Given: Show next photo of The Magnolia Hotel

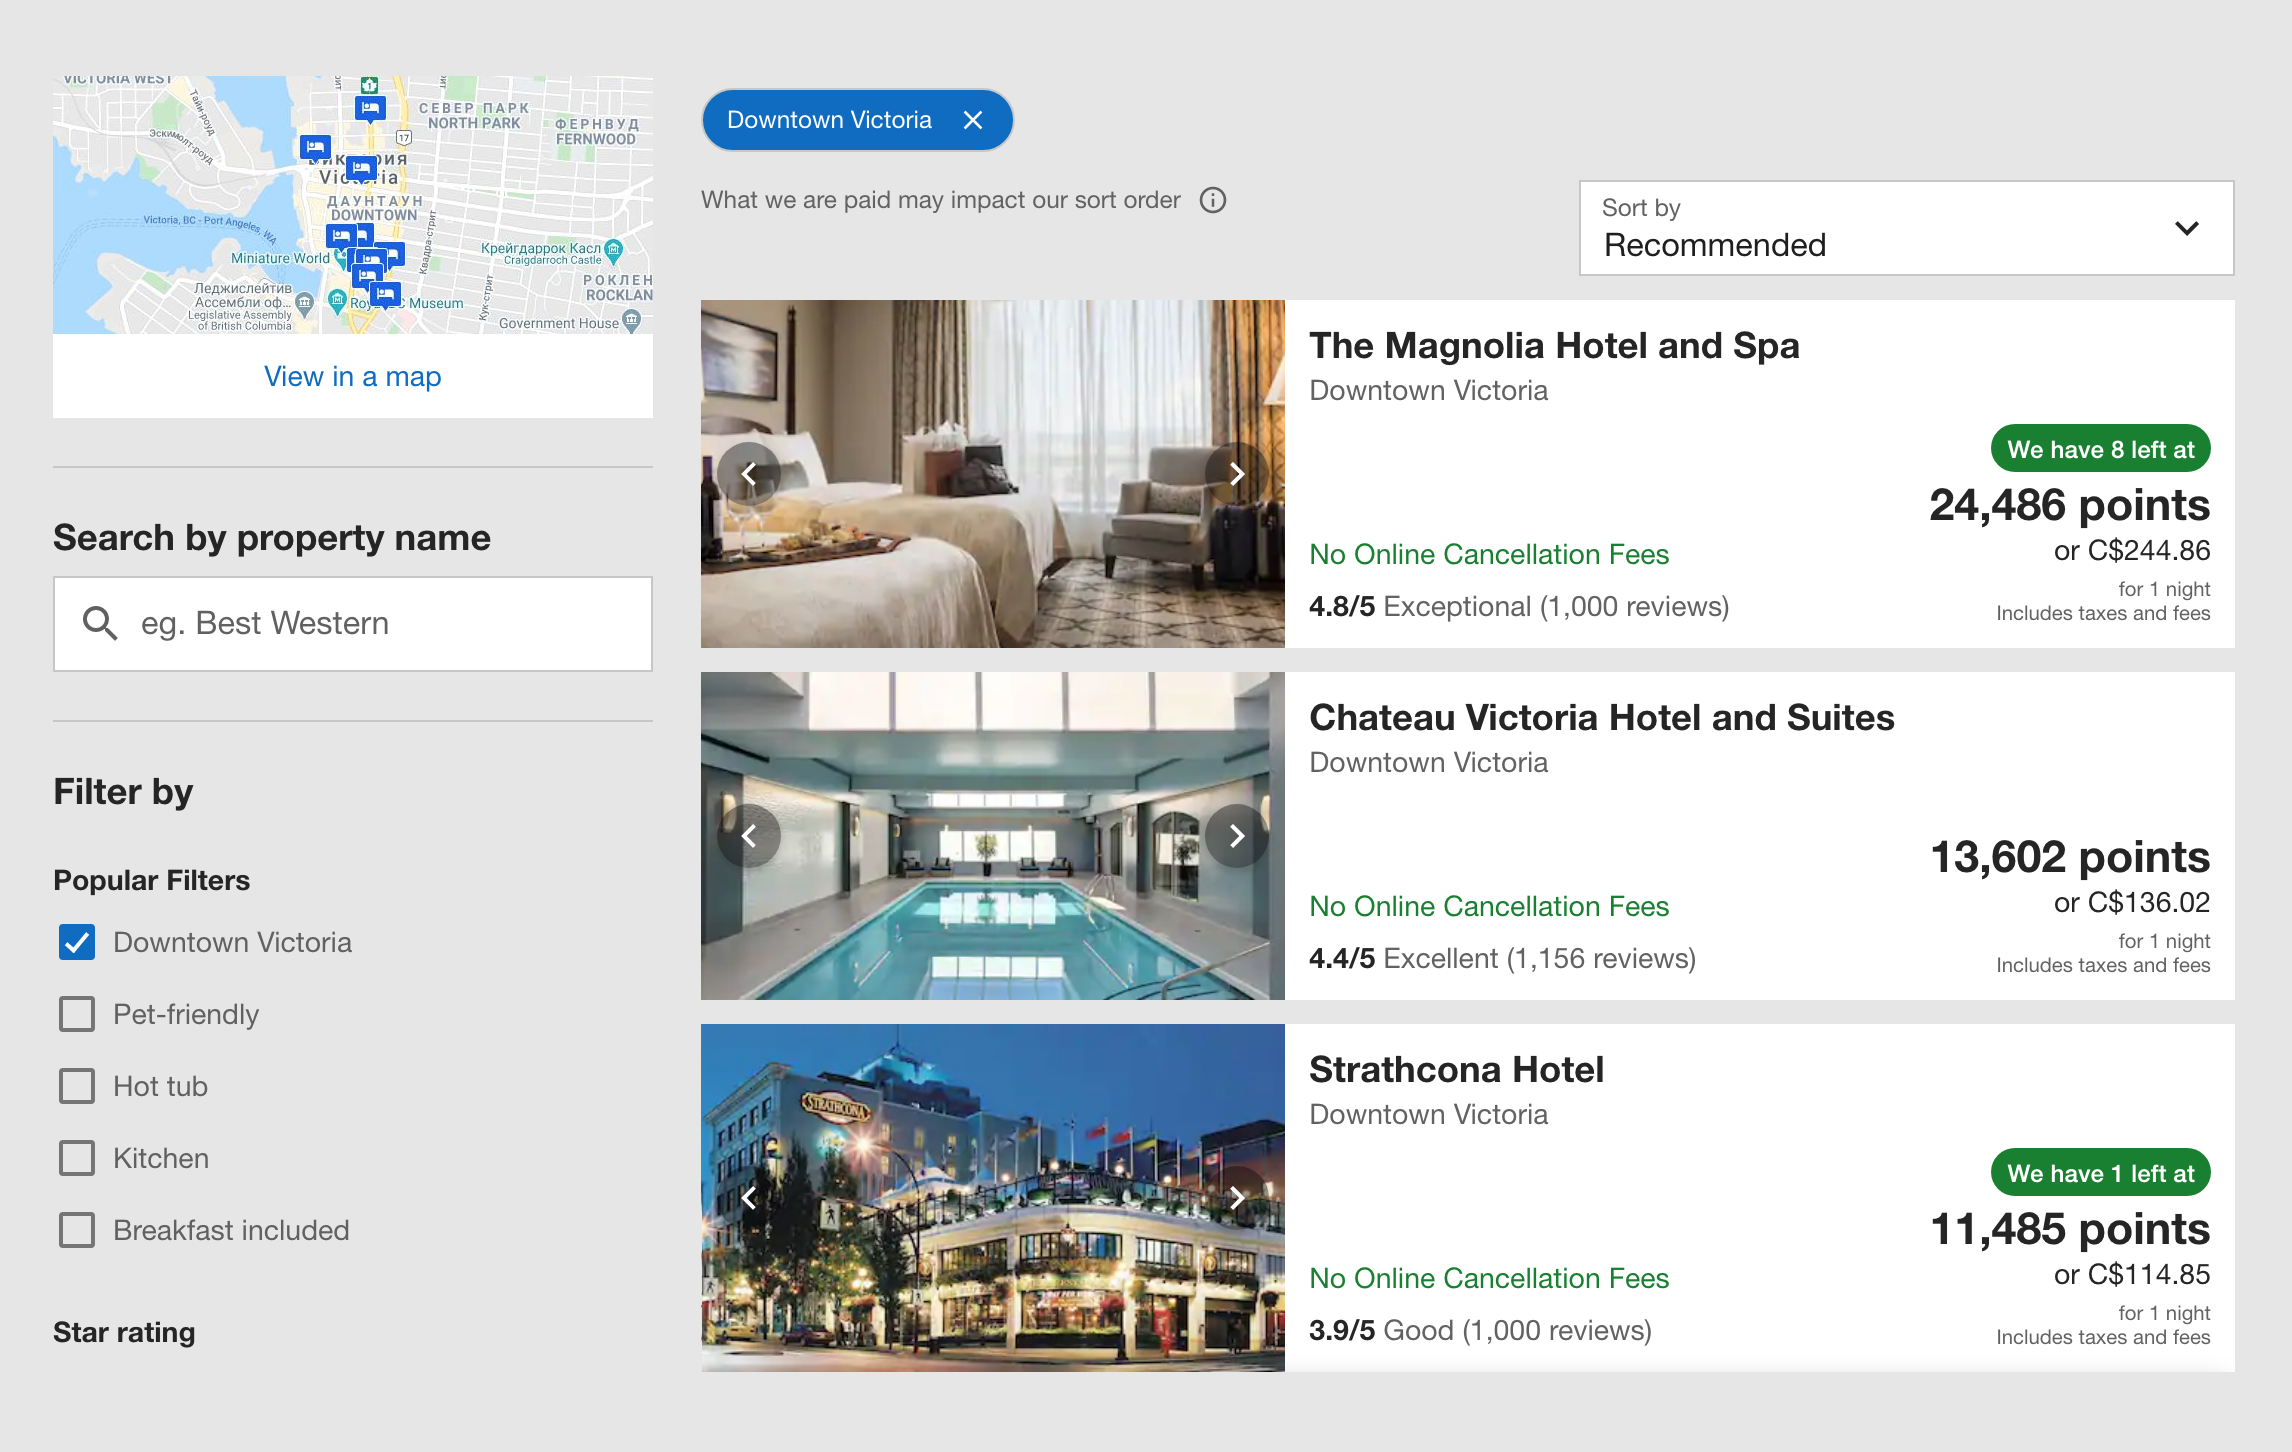Looking at the screenshot, I should (1236, 474).
